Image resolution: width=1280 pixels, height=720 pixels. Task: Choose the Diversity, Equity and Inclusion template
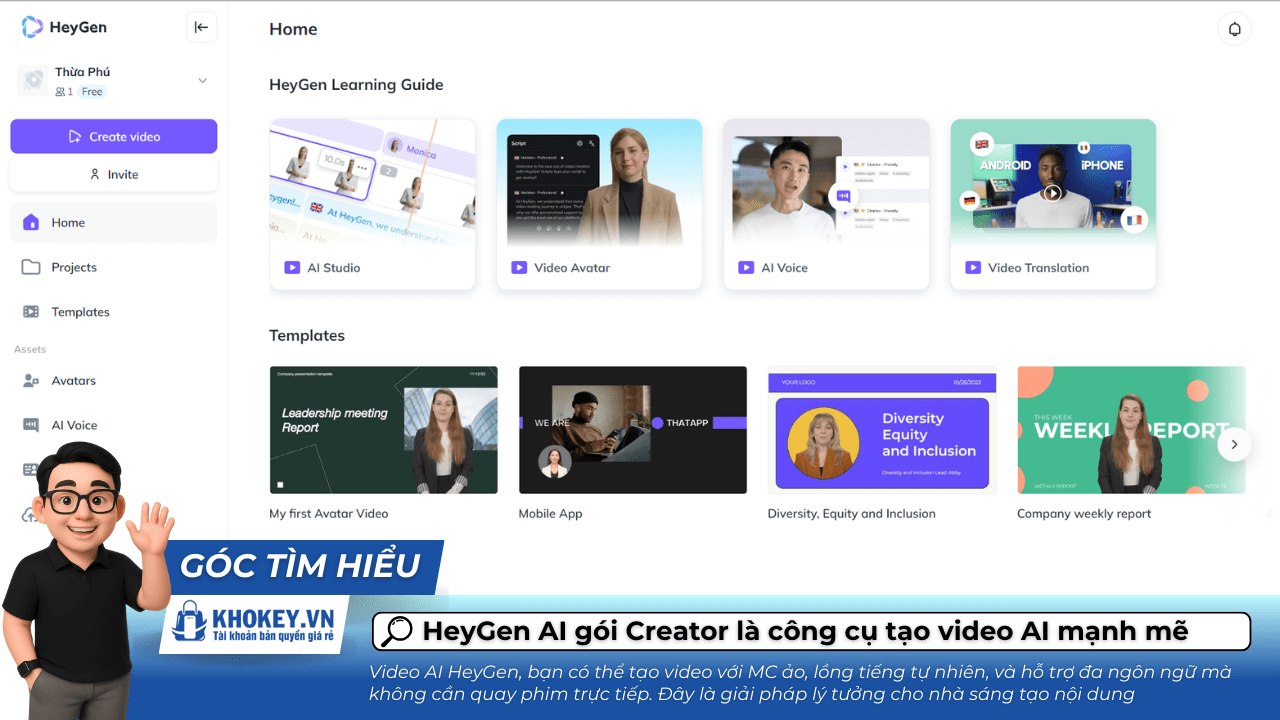[x=881, y=430]
